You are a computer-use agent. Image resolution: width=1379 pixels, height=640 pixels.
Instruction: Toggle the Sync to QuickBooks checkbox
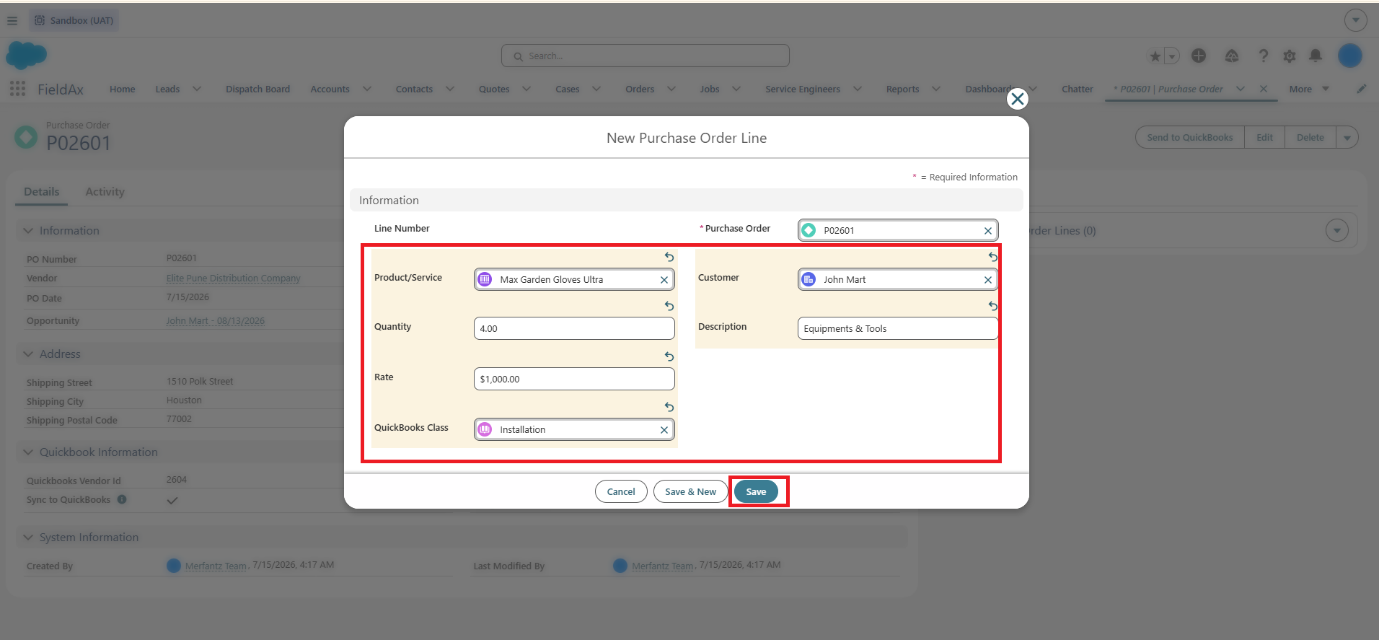(x=172, y=499)
